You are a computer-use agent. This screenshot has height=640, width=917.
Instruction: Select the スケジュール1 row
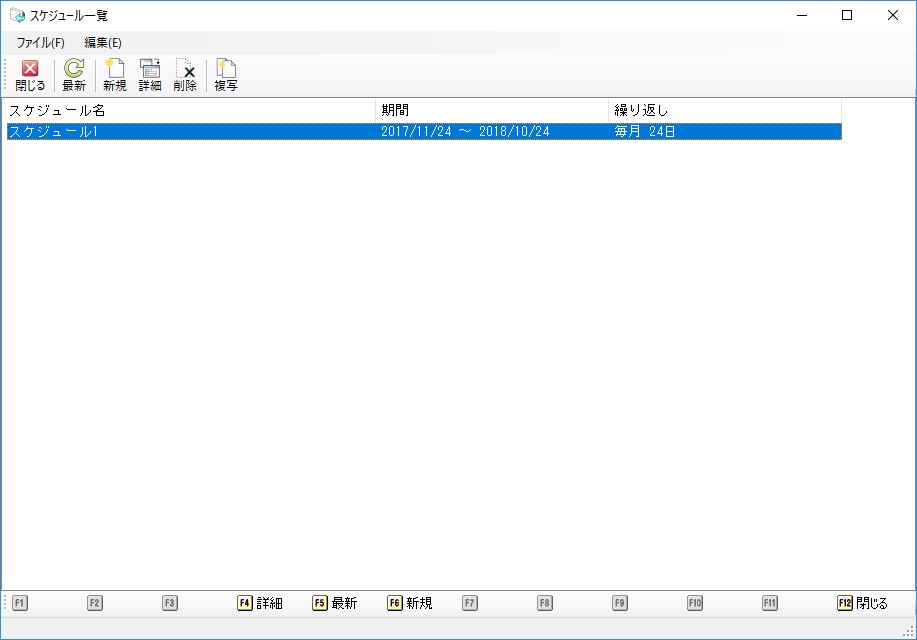190,131
